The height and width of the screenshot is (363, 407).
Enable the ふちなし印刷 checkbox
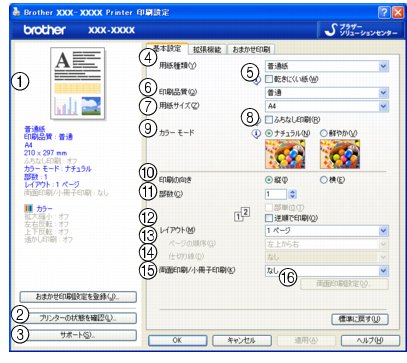[269, 120]
